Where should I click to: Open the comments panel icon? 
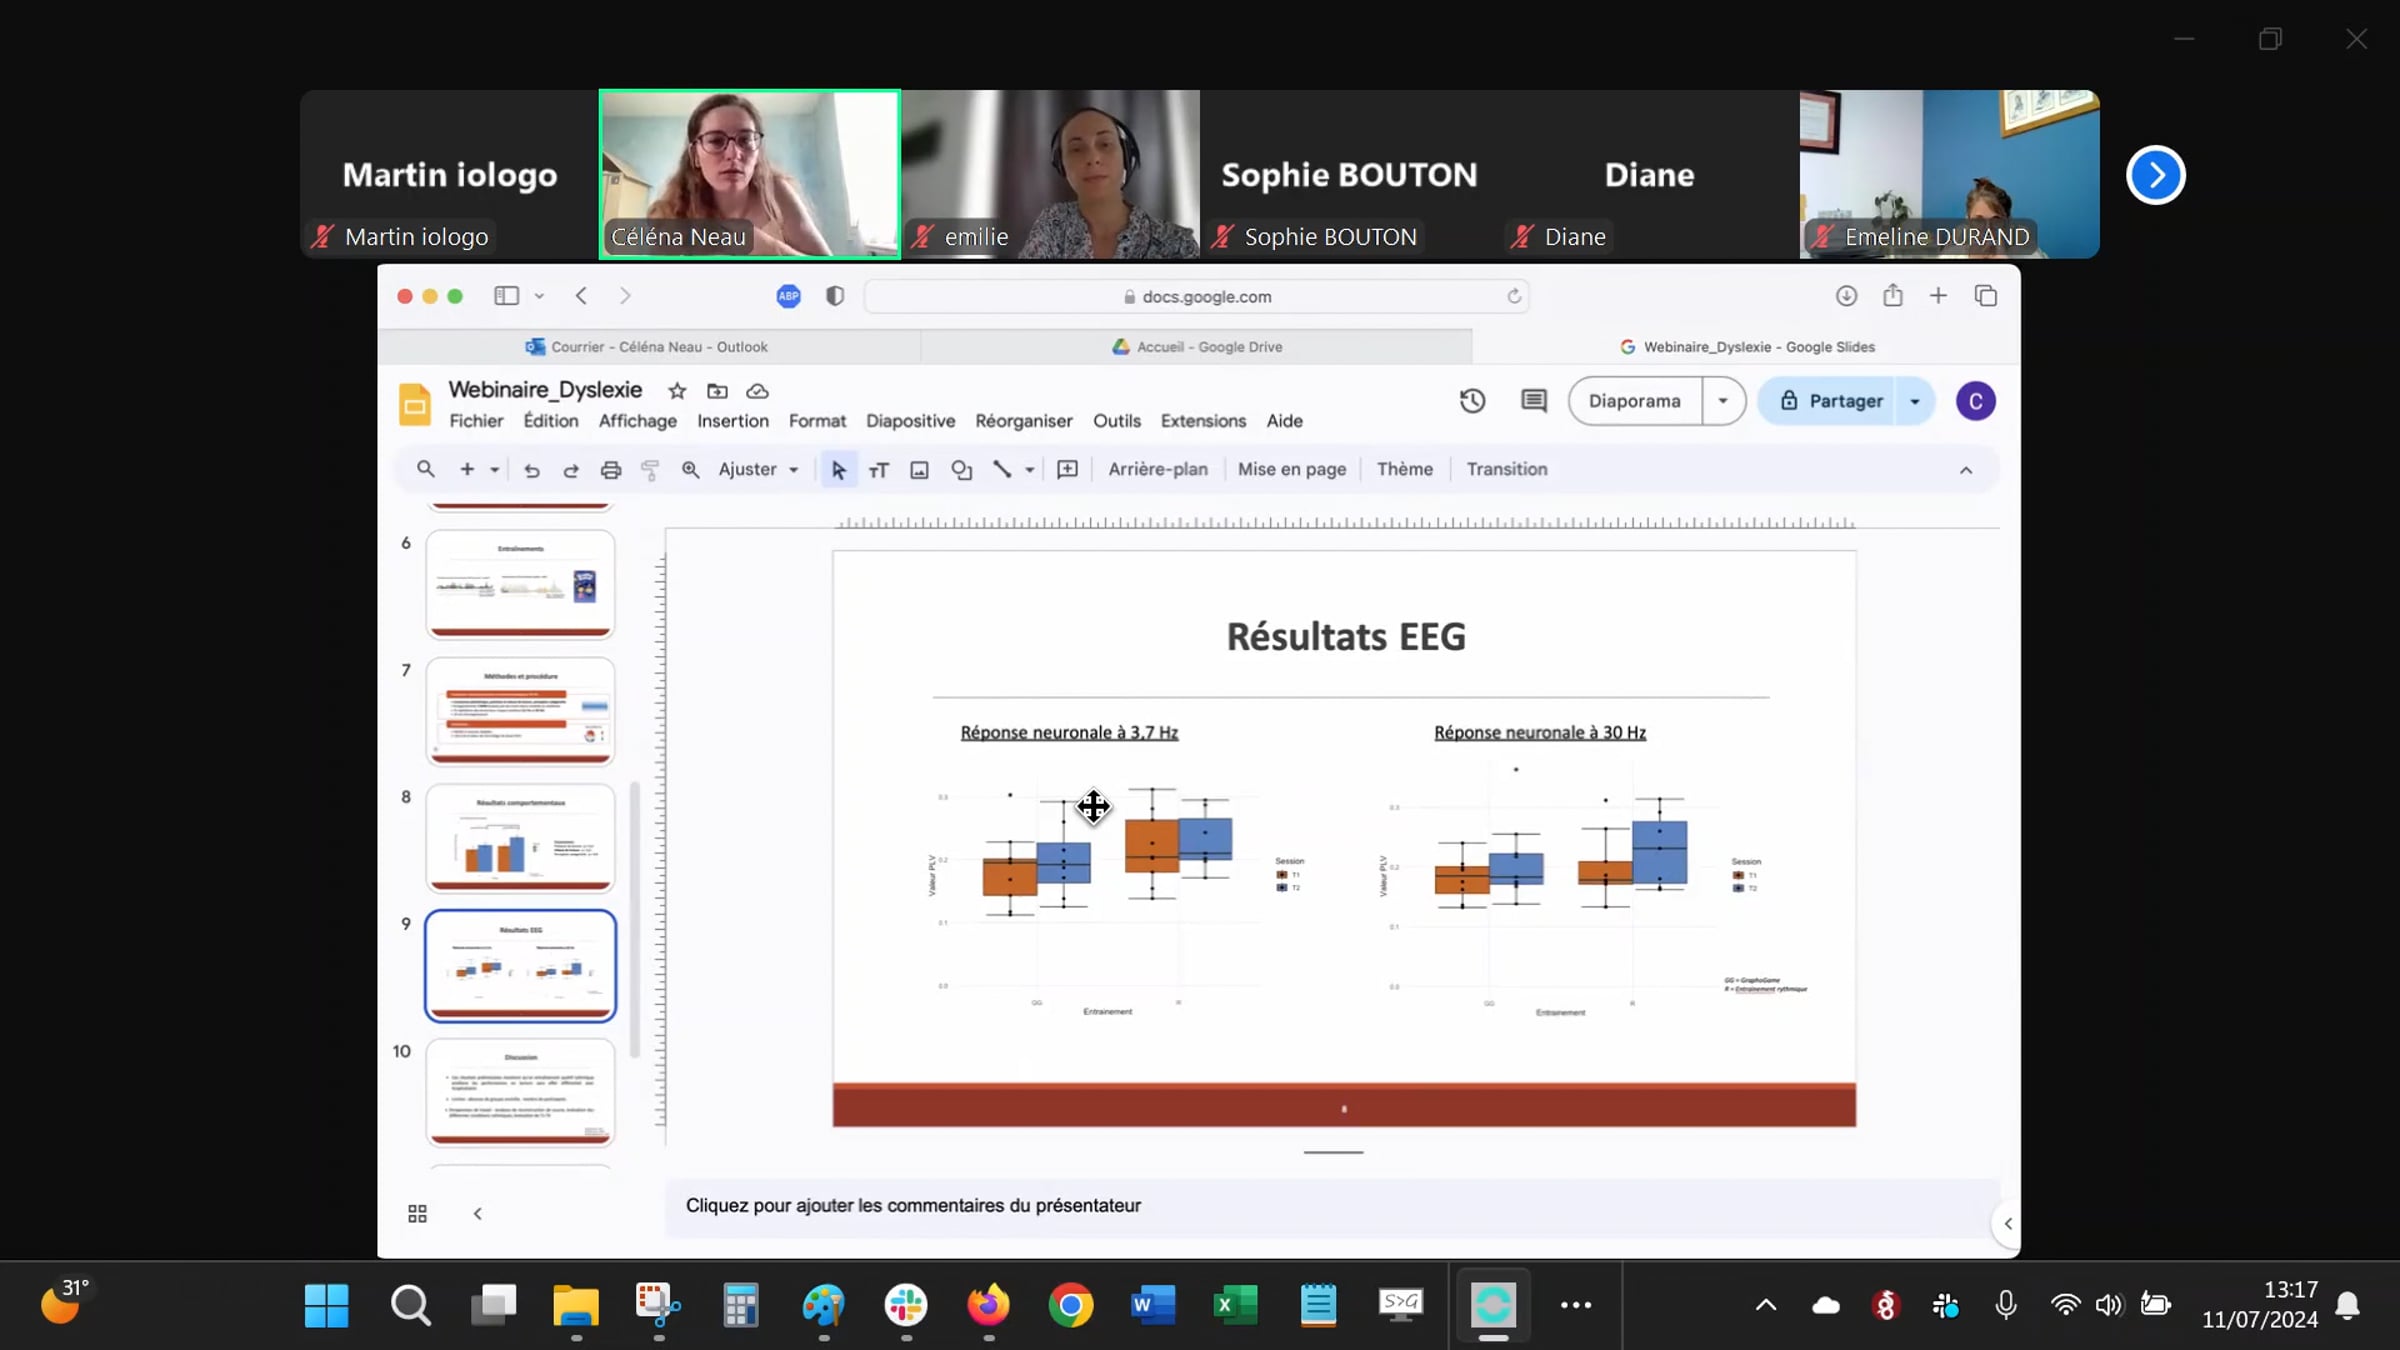click(x=1533, y=401)
